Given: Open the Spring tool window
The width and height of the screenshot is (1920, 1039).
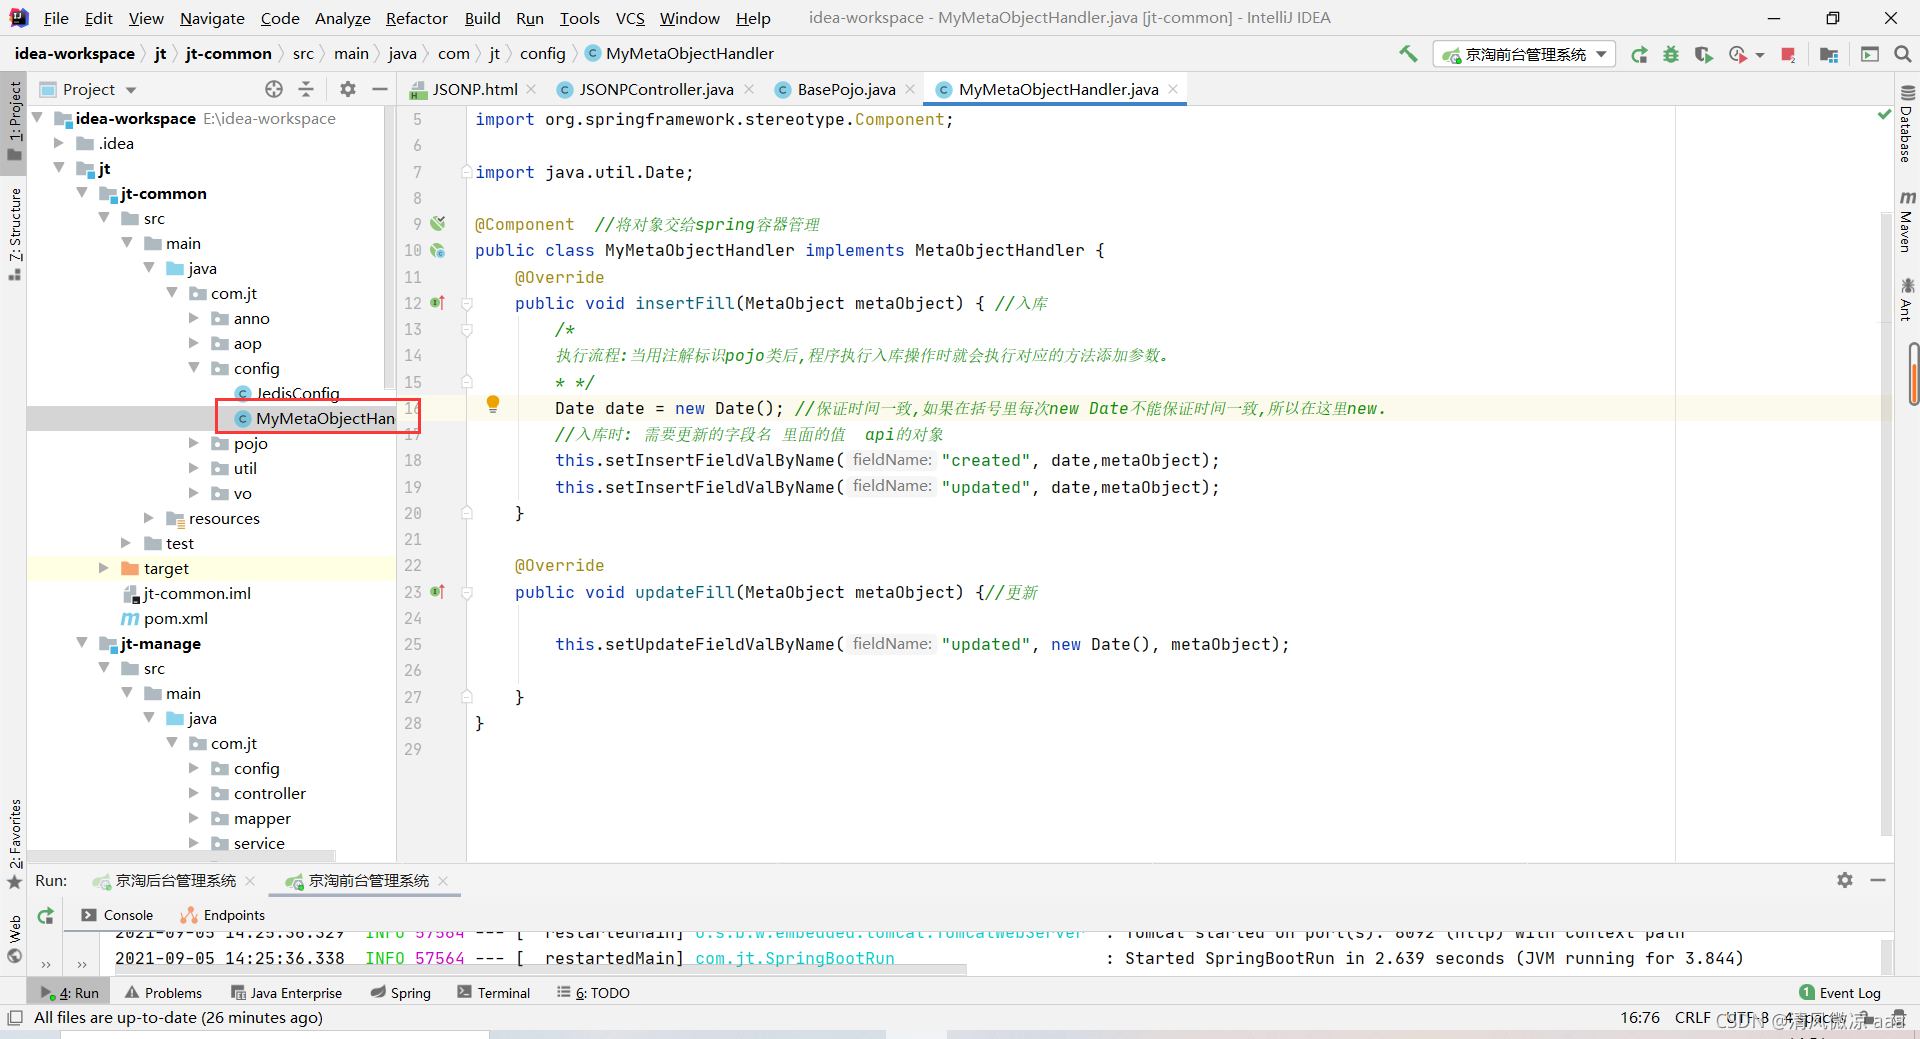Looking at the screenshot, I should pyautogui.click(x=401, y=993).
